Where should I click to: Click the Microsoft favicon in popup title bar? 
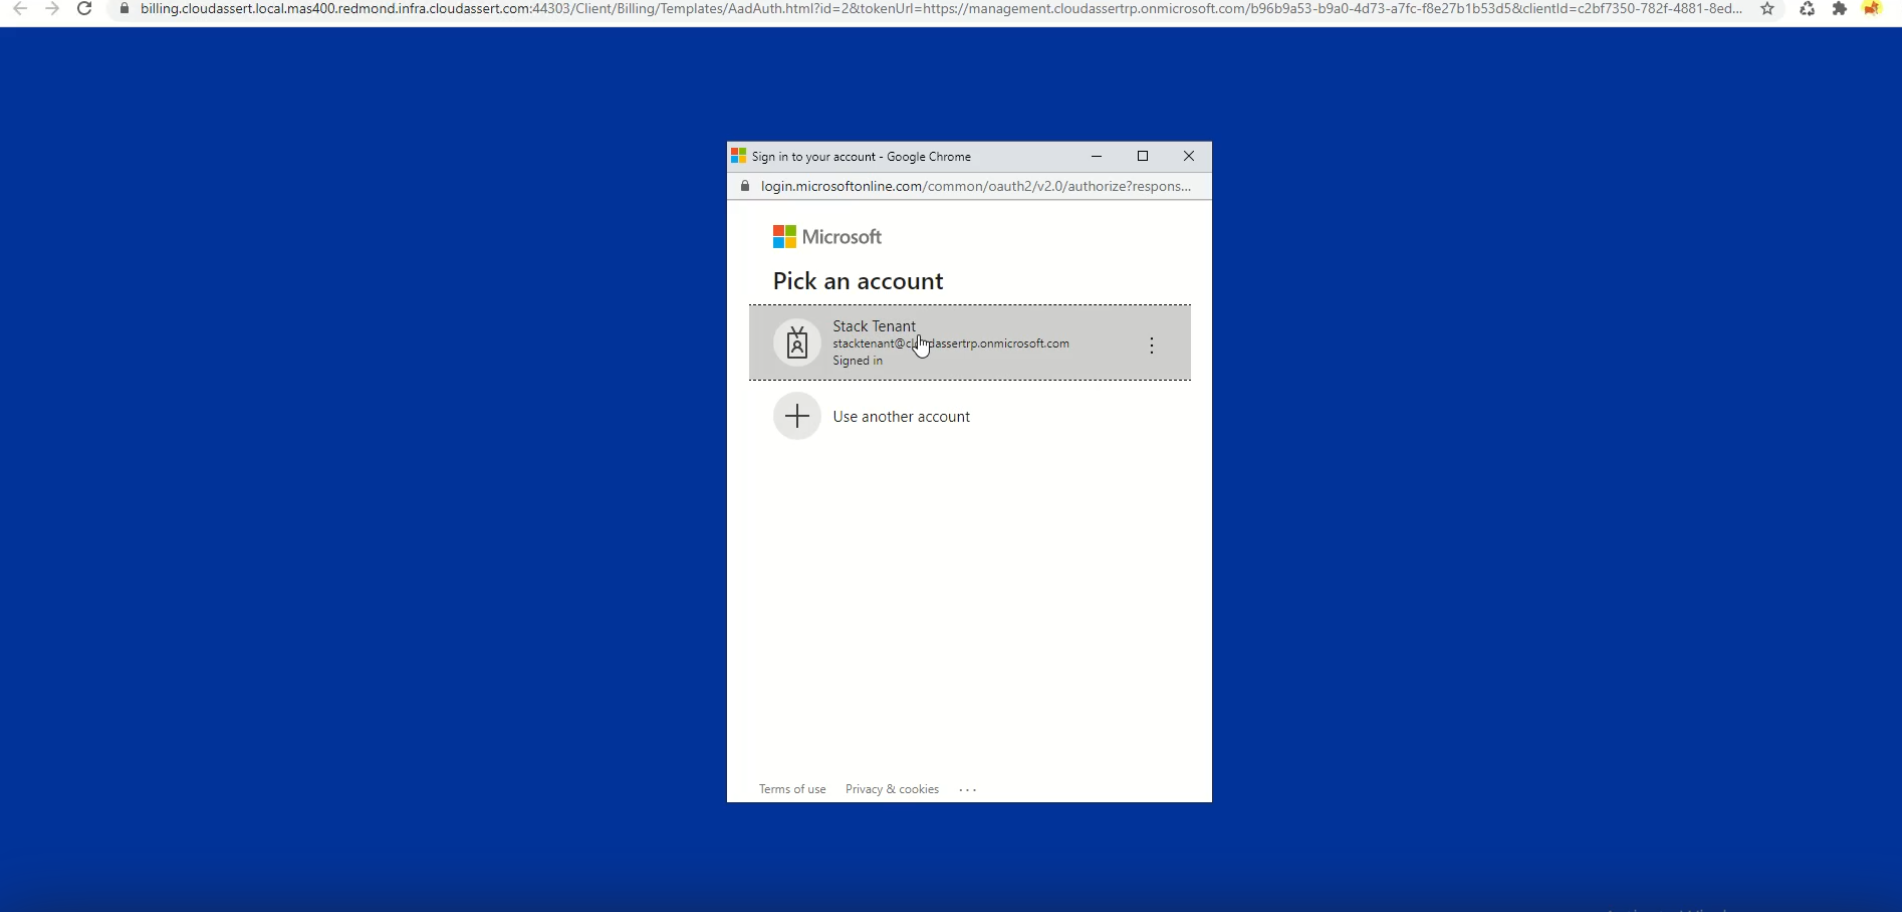coord(739,156)
